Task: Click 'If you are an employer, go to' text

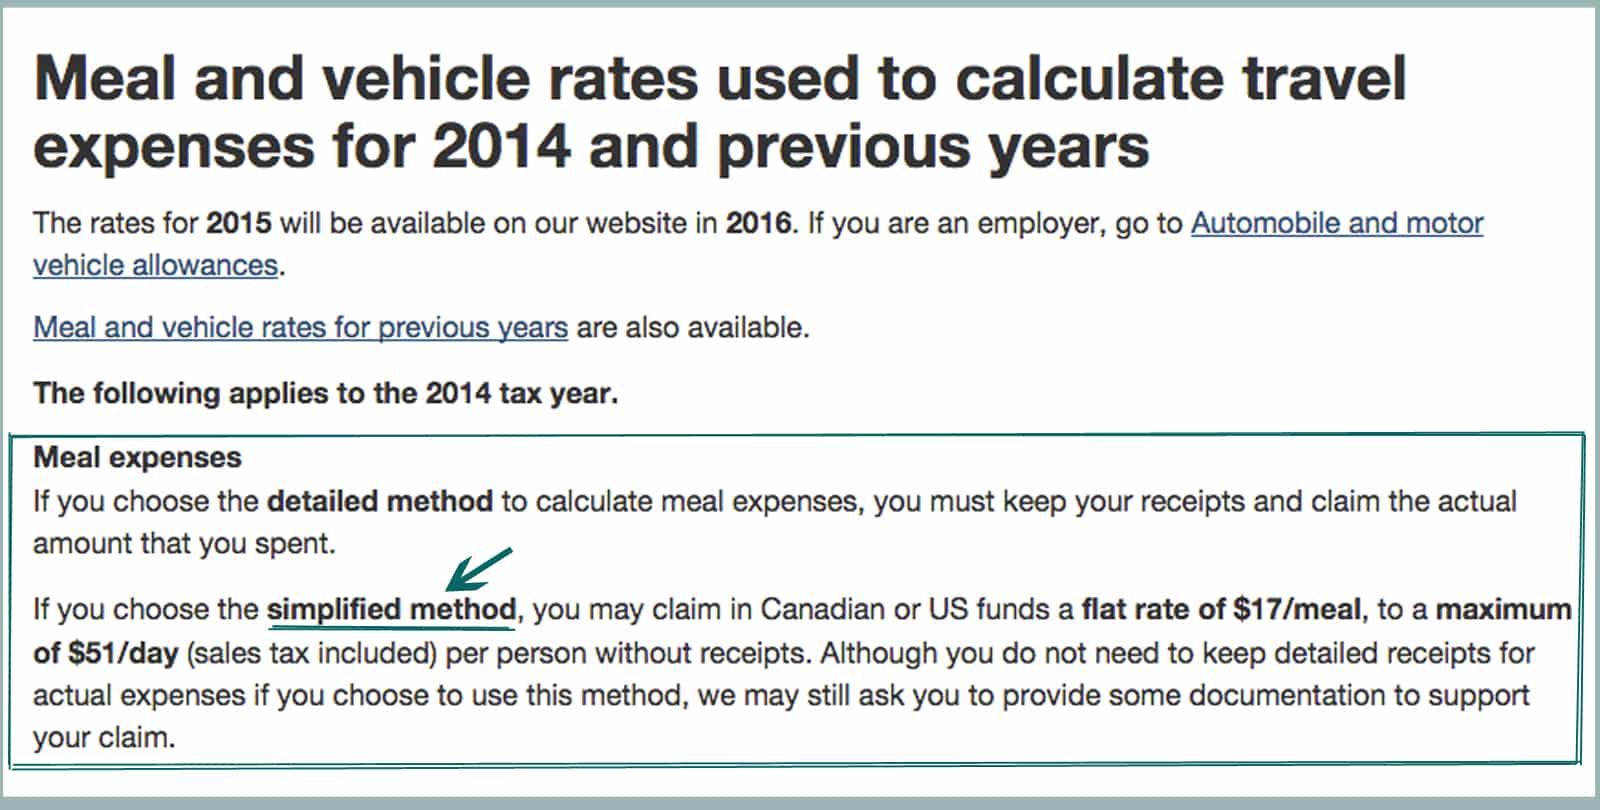Action: pos(995,223)
